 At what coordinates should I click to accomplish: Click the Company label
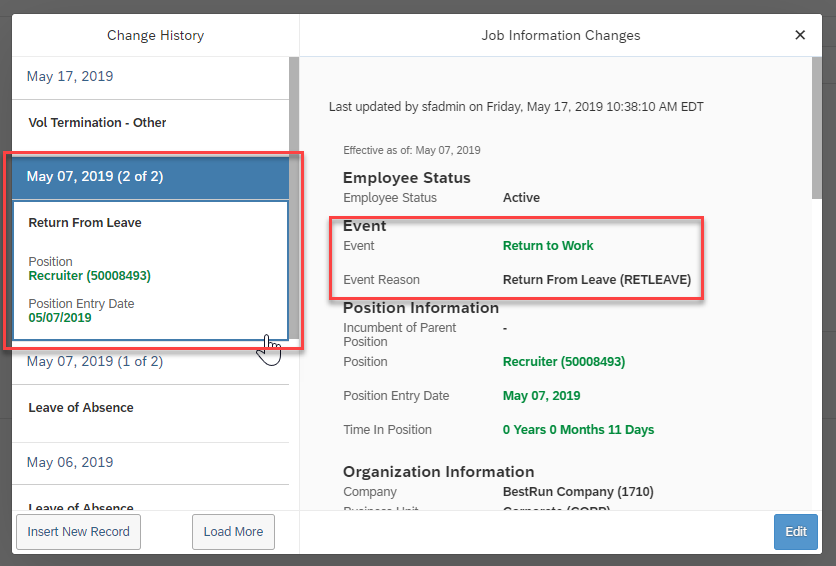pyautogui.click(x=369, y=492)
